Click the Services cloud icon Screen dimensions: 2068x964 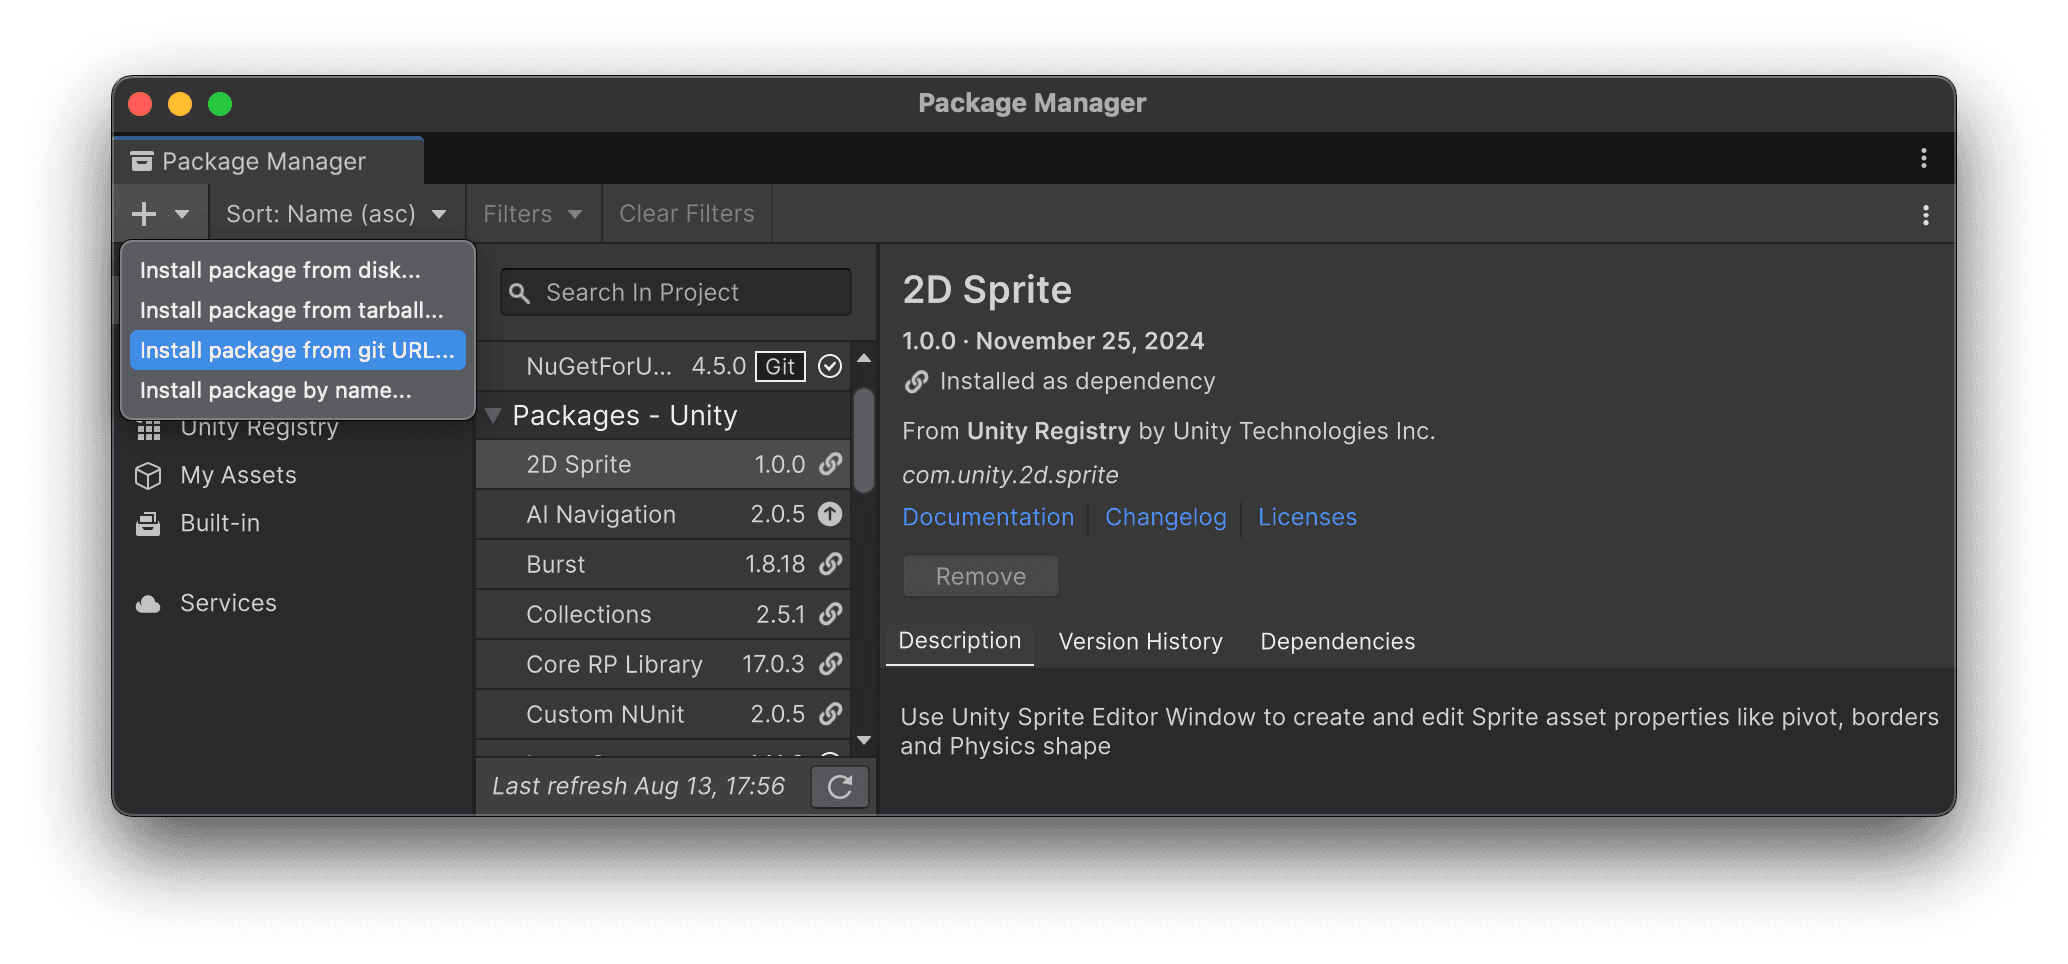148,604
